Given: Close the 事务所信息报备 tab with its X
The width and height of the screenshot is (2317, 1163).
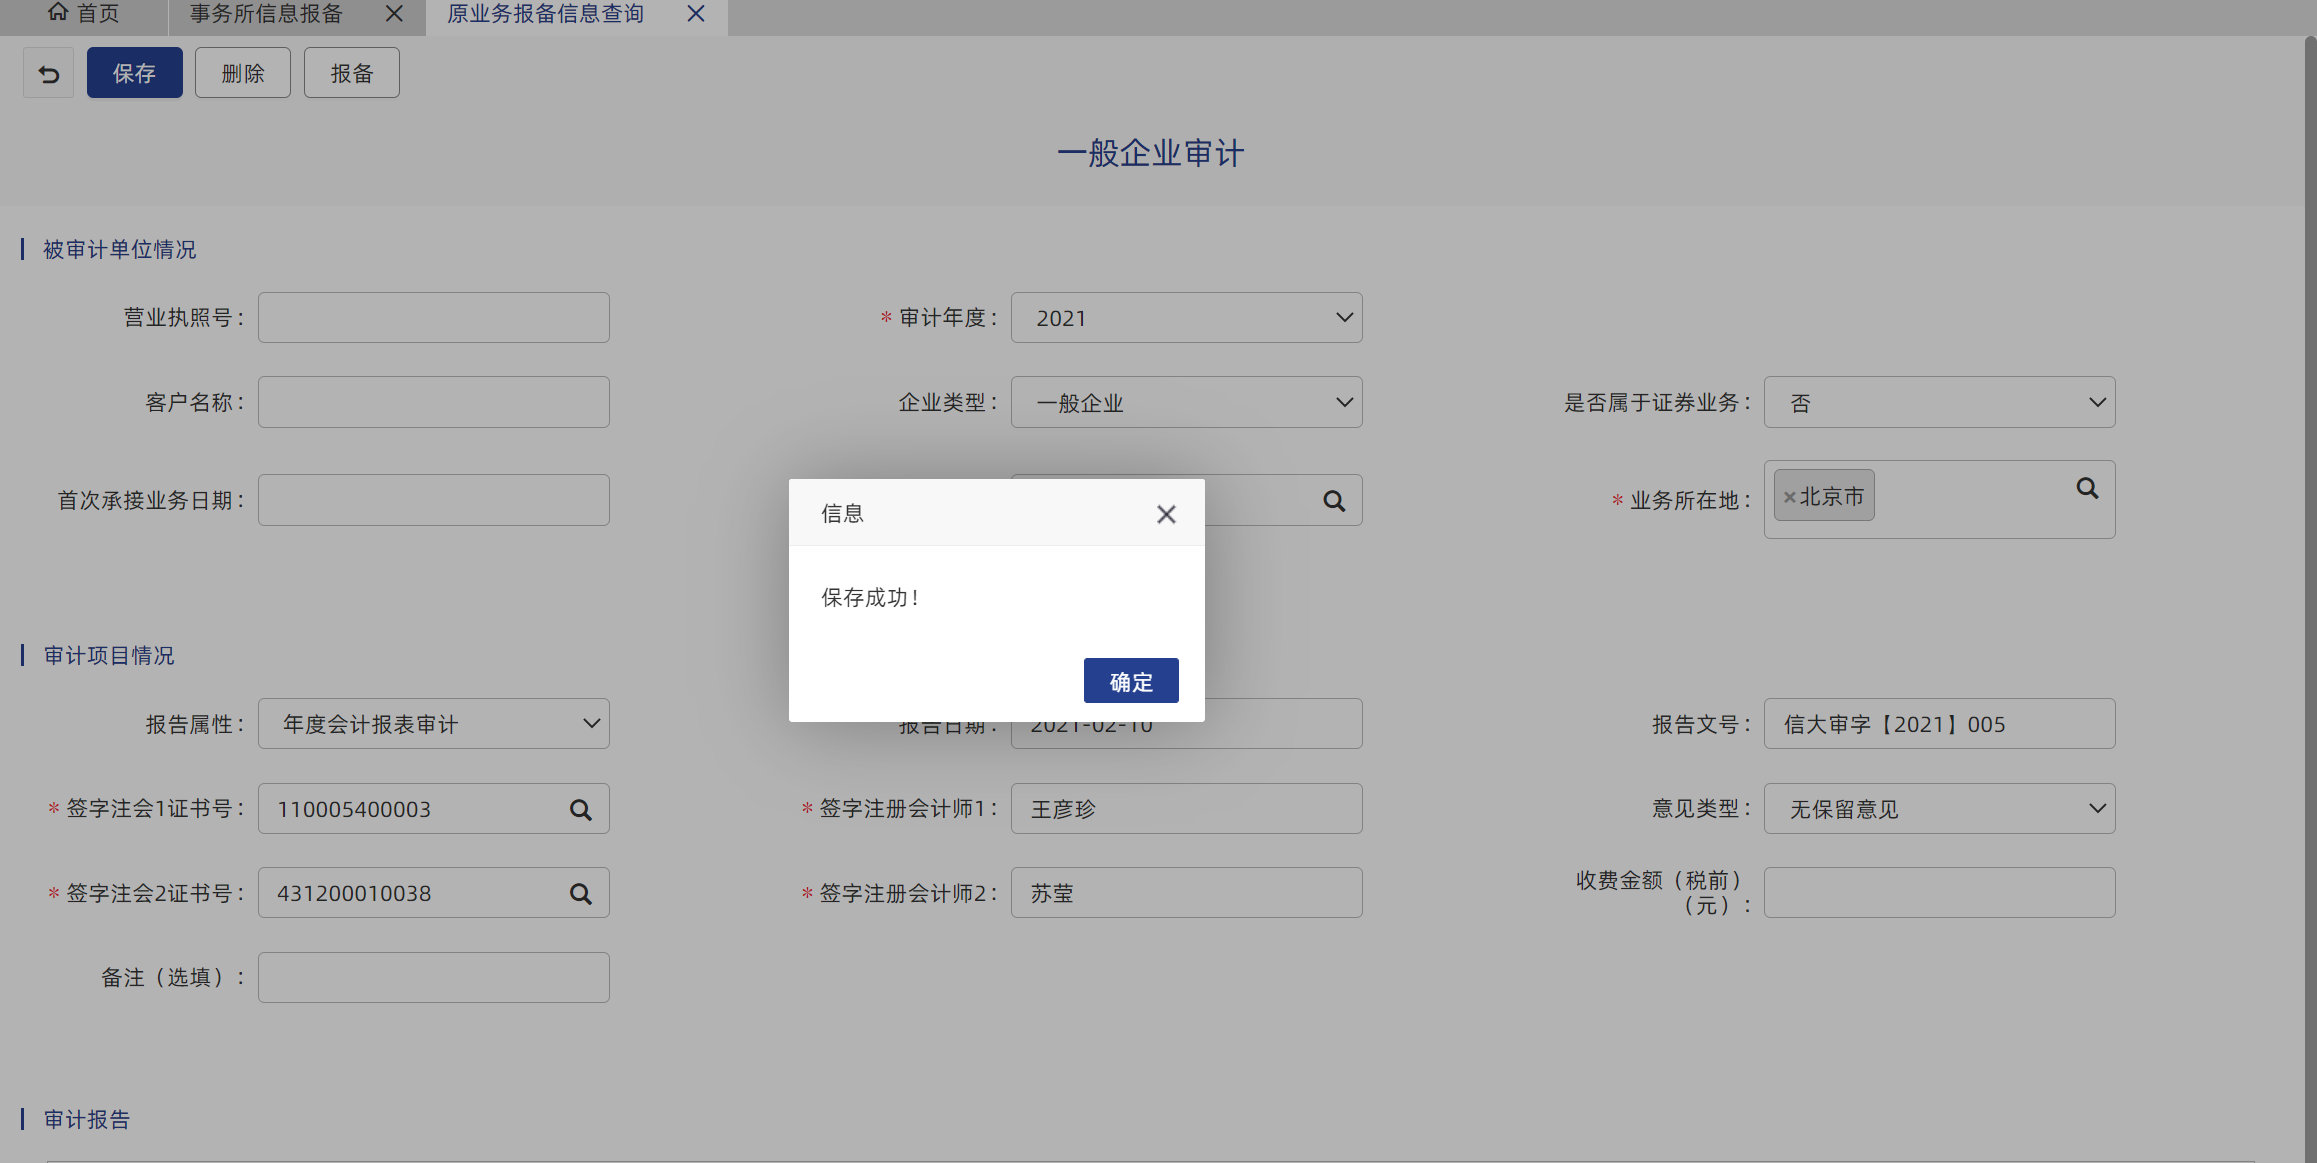Looking at the screenshot, I should click(x=394, y=14).
